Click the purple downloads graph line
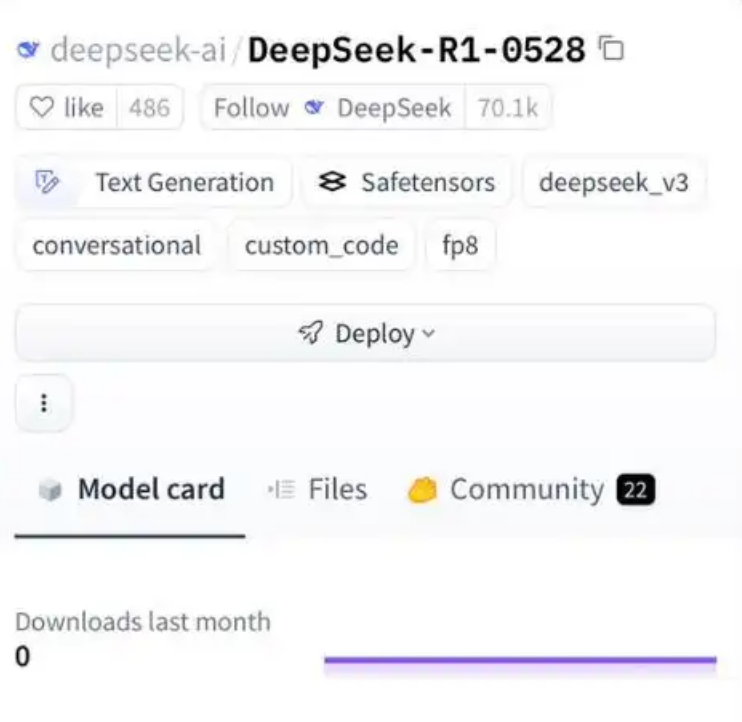 click(x=520, y=660)
